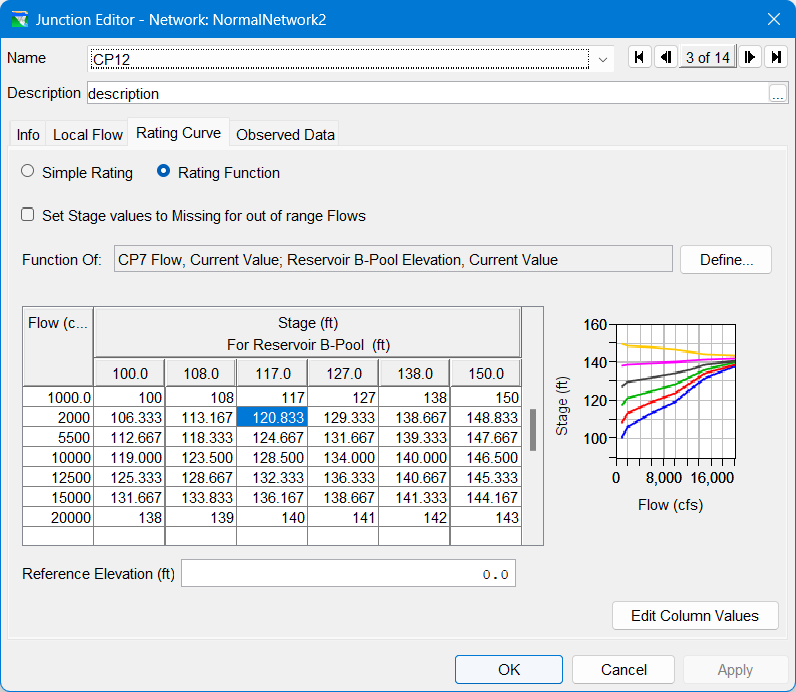Open the Observed Data tab
796x692 pixels.
point(285,135)
